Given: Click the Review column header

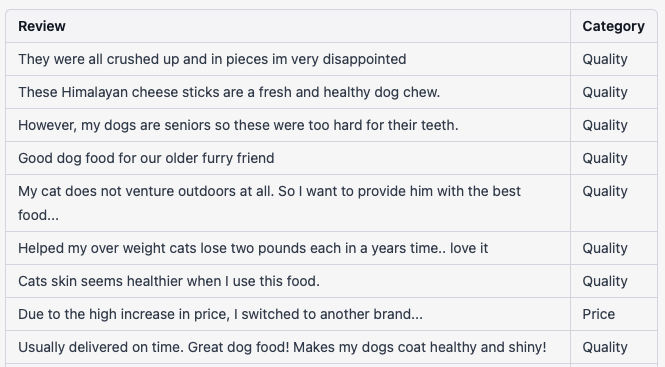Looking at the screenshot, I should pos(42,26).
